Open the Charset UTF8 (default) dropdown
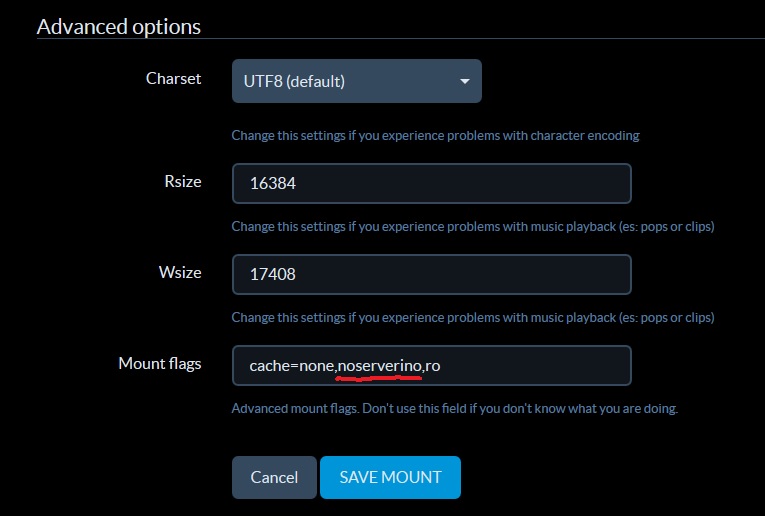Viewport: 765px width, 516px height. point(357,81)
